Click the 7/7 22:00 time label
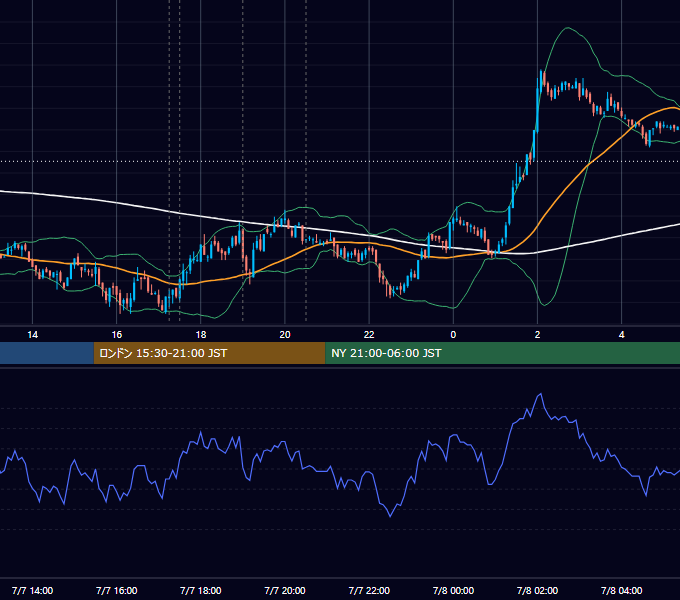Image resolution: width=680 pixels, height=600 pixels. point(369,591)
